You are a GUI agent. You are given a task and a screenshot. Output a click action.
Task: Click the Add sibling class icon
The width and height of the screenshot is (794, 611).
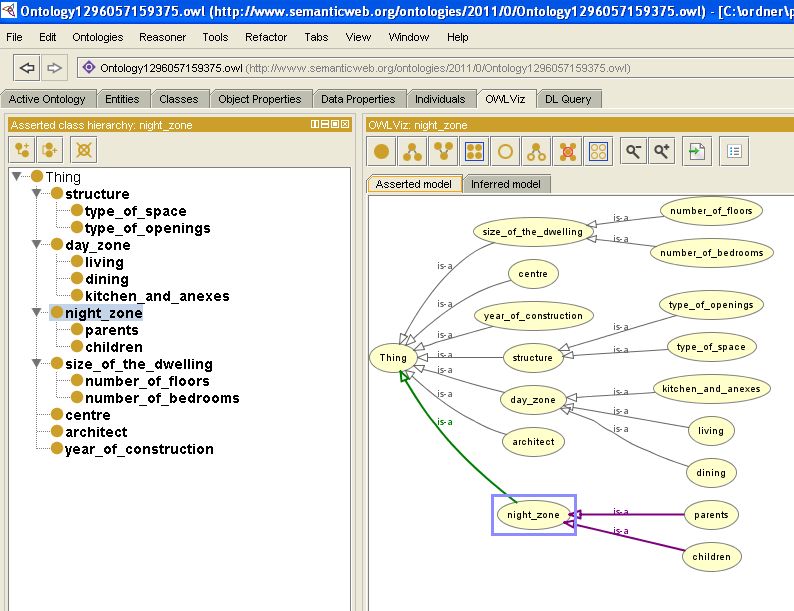pos(52,150)
